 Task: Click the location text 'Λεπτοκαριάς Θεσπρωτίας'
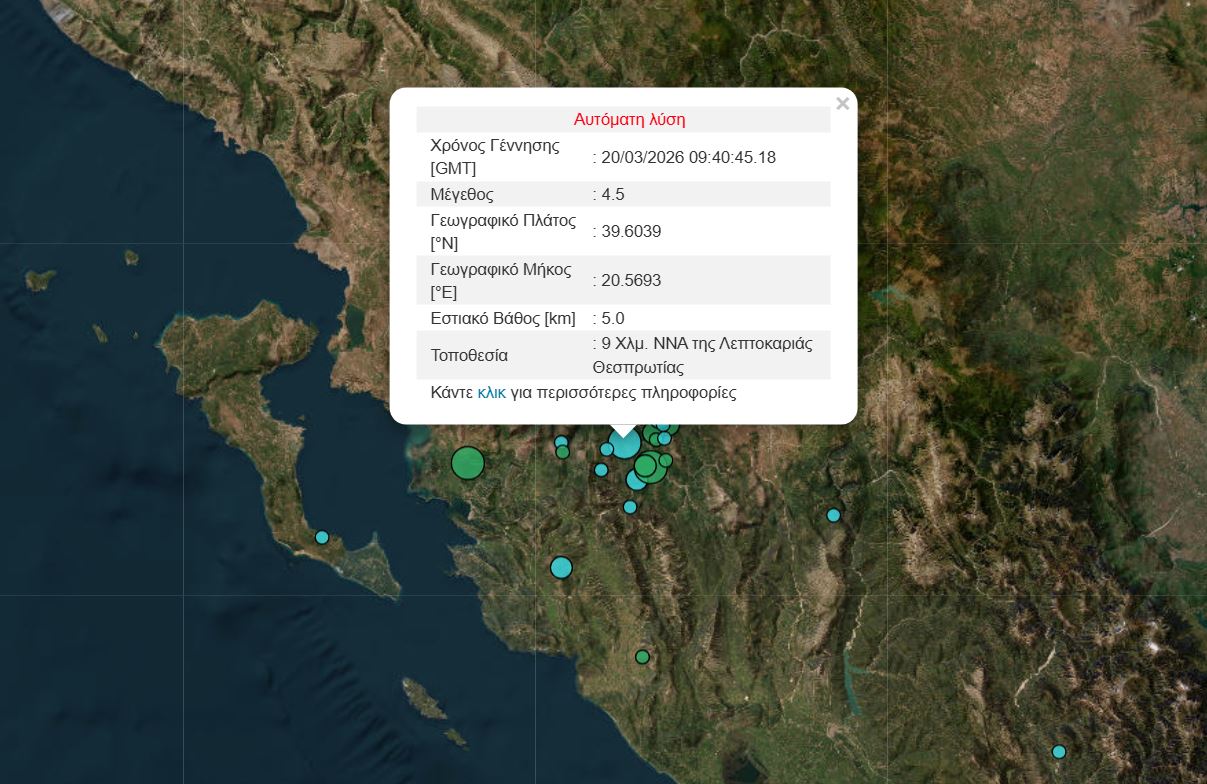(x=702, y=356)
